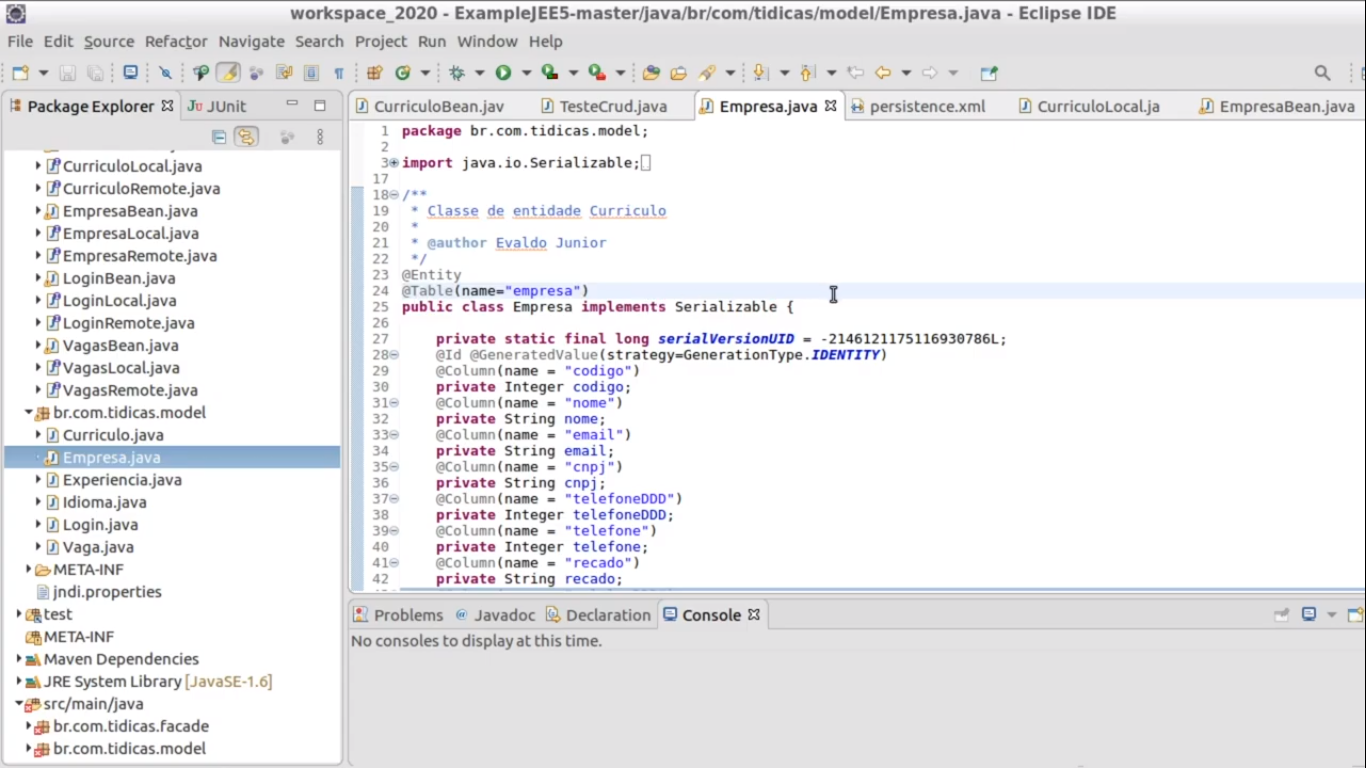
Task: Expand the test source folder
Action: (18, 614)
